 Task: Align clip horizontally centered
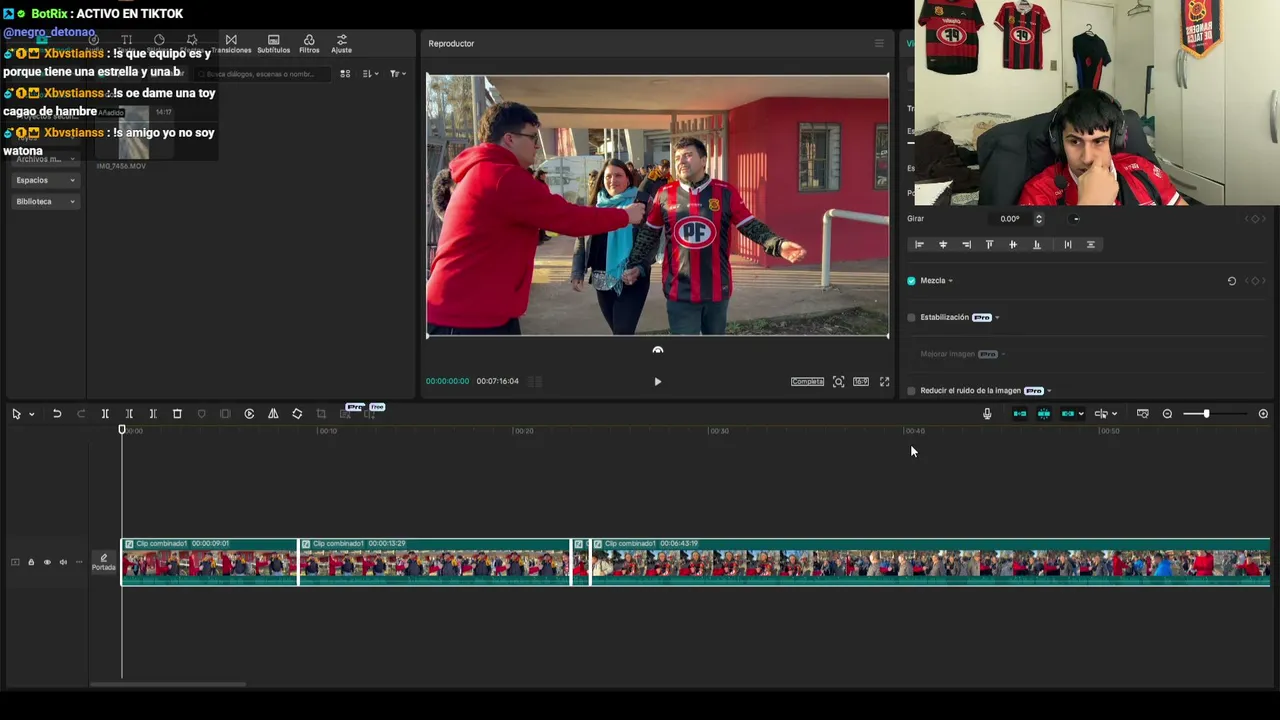943,245
